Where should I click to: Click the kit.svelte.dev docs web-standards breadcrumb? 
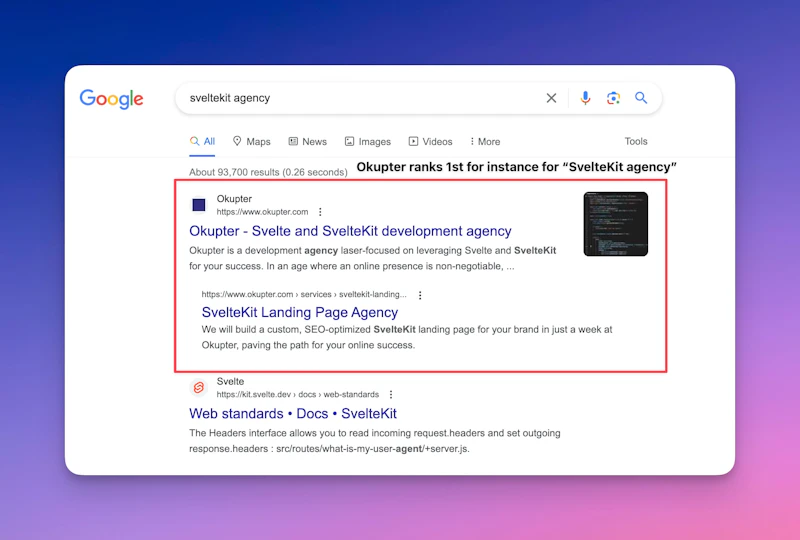(x=298, y=395)
